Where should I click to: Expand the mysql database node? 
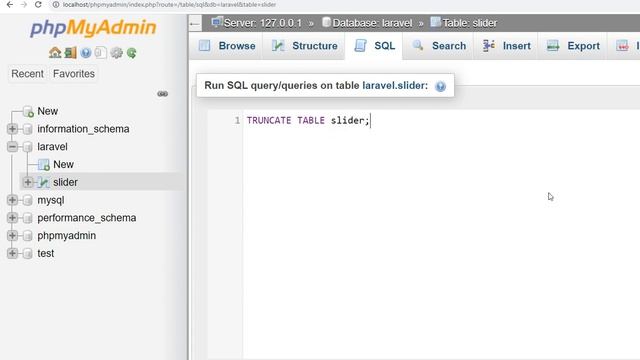click(12, 200)
